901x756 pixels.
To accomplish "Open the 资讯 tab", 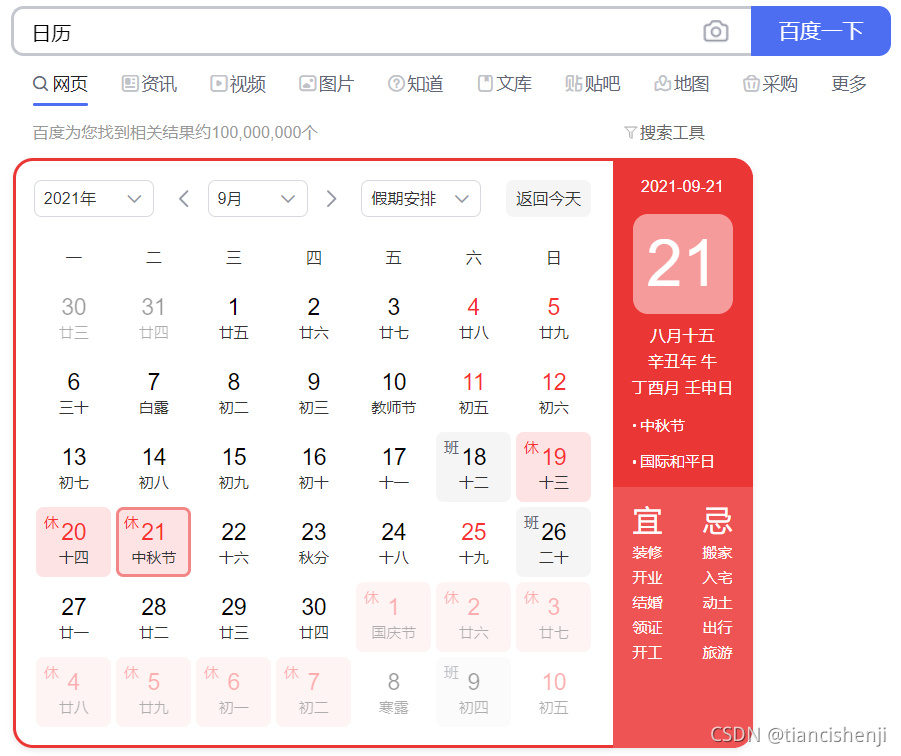I will coord(149,84).
